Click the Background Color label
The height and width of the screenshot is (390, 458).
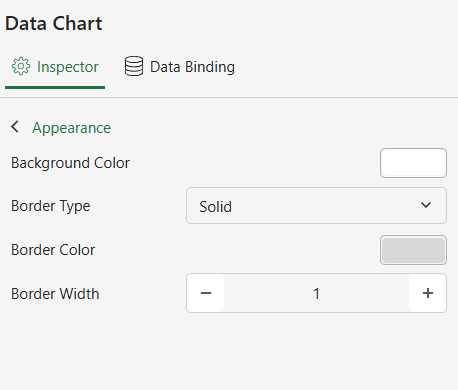[70, 163]
